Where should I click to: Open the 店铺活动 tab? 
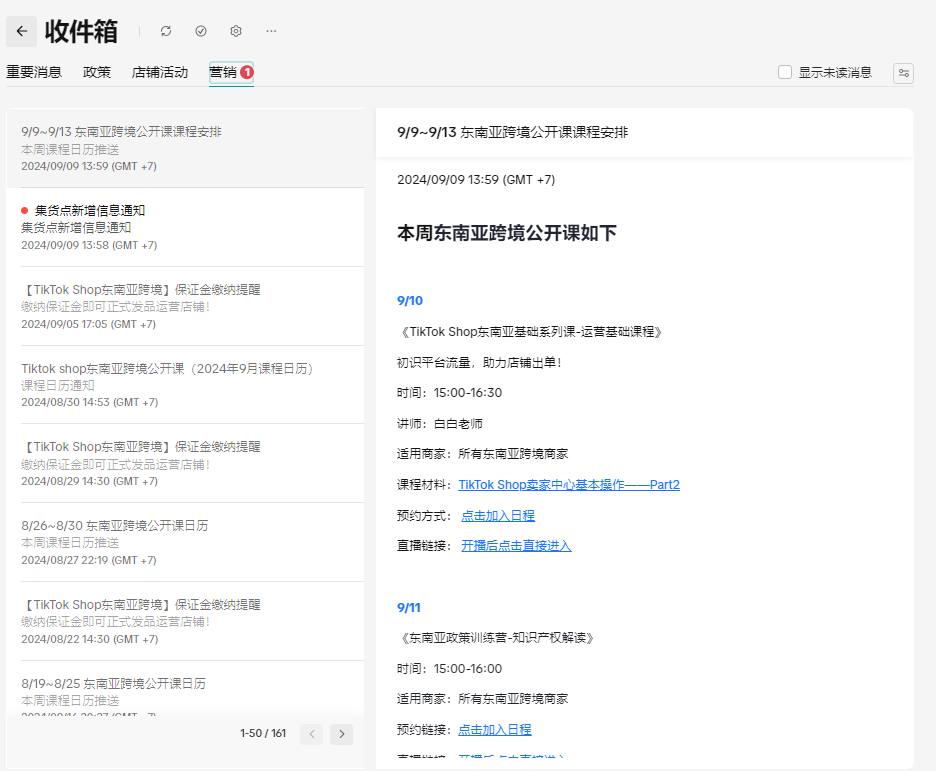tap(160, 72)
